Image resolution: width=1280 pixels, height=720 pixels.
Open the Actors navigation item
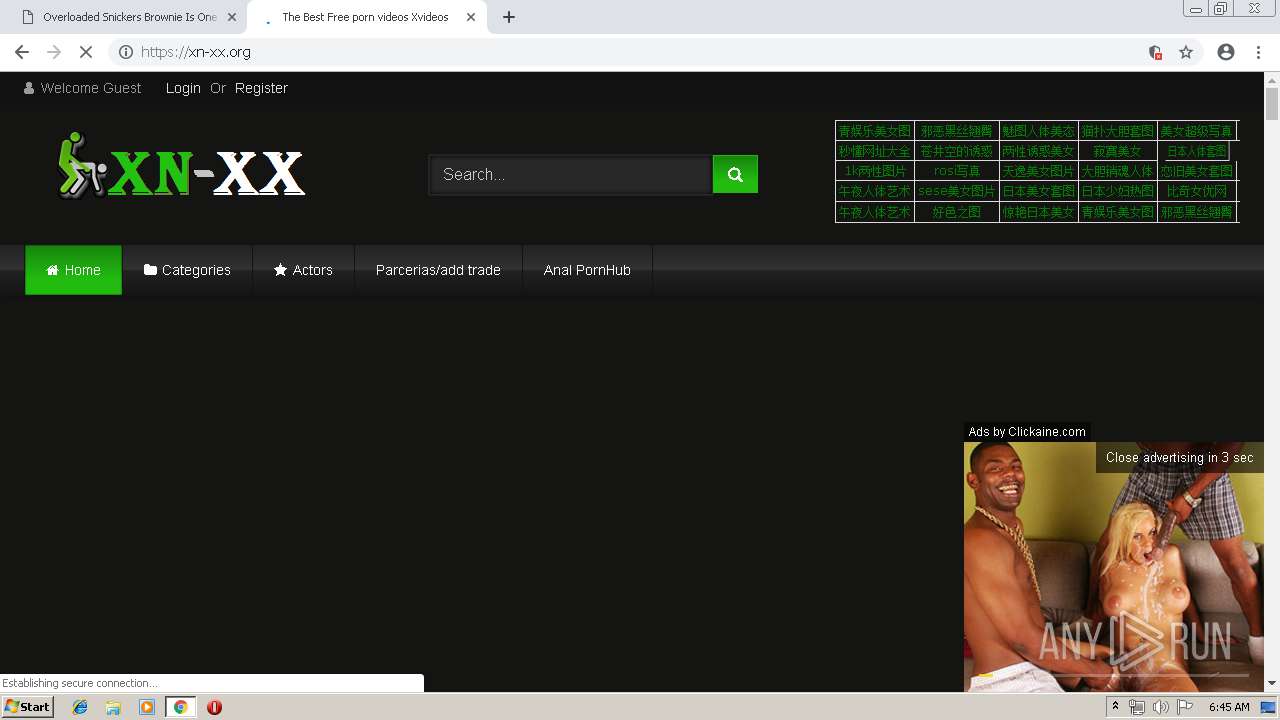click(303, 270)
